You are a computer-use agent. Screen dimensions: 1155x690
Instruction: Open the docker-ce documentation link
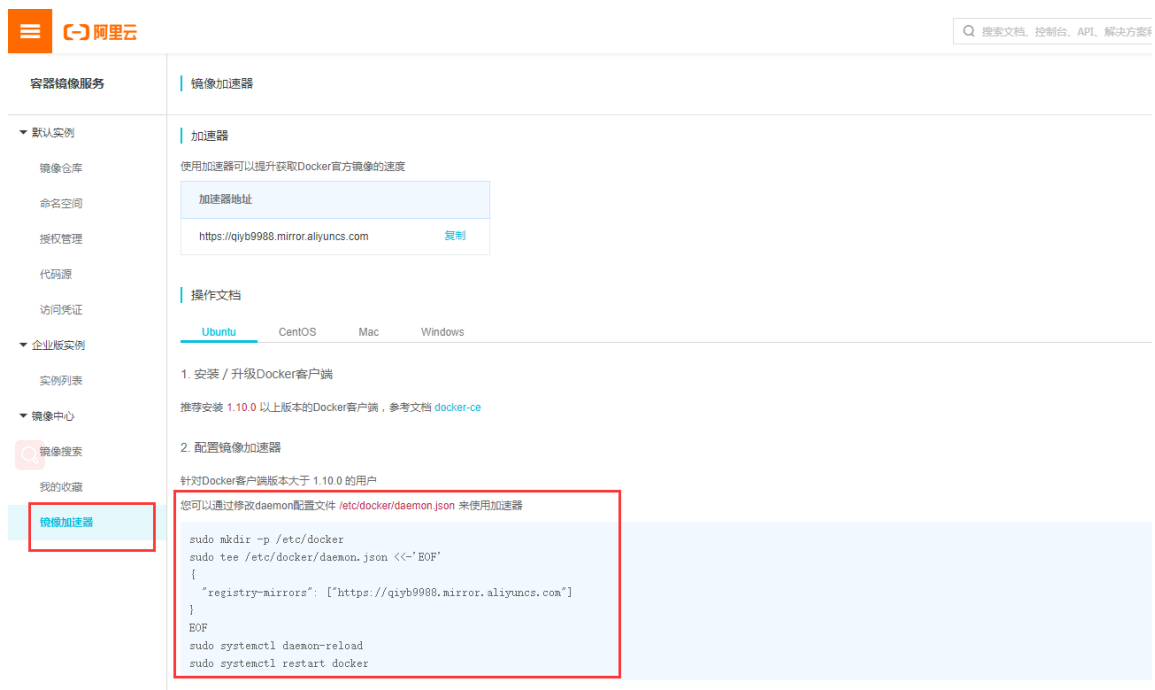pos(457,407)
